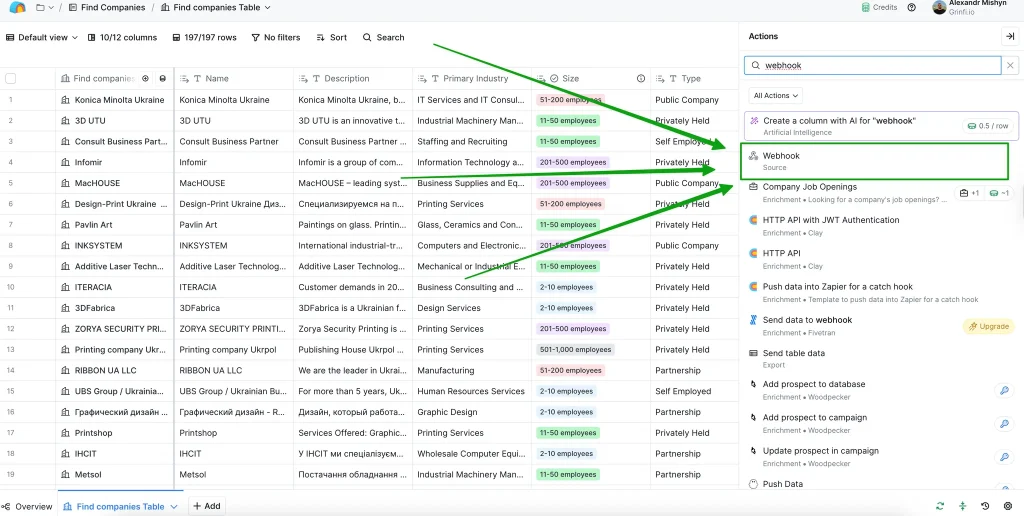Click the Upgrade button for Fivetran
This screenshot has height=516, width=1024.
coord(989,326)
